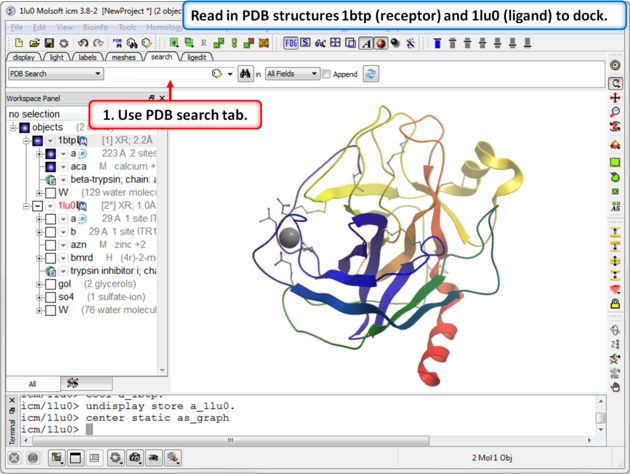
Task: Open the All Fields dropdown
Action: (x=314, y=74)
